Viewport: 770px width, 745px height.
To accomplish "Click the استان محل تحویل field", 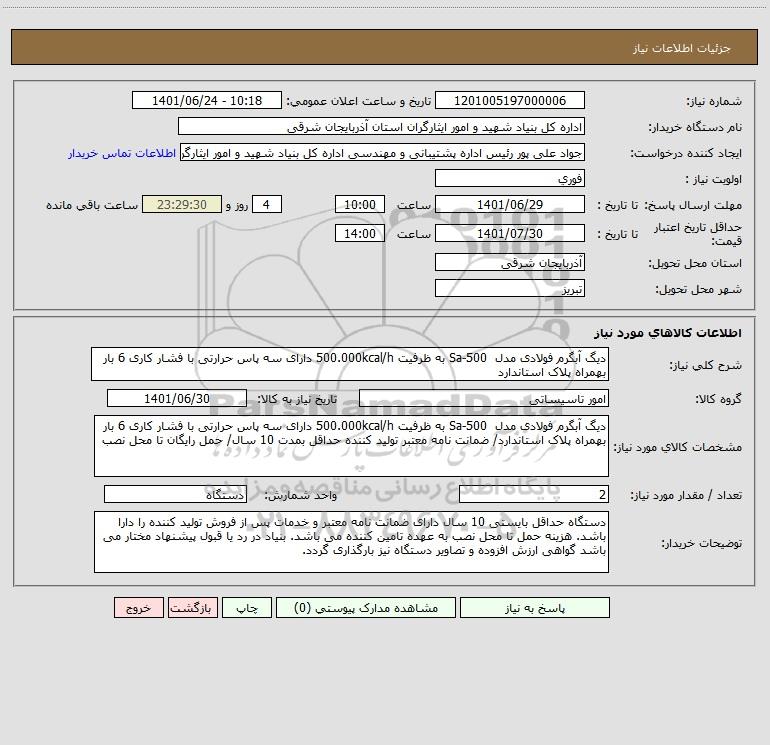I will coord(510,262).
